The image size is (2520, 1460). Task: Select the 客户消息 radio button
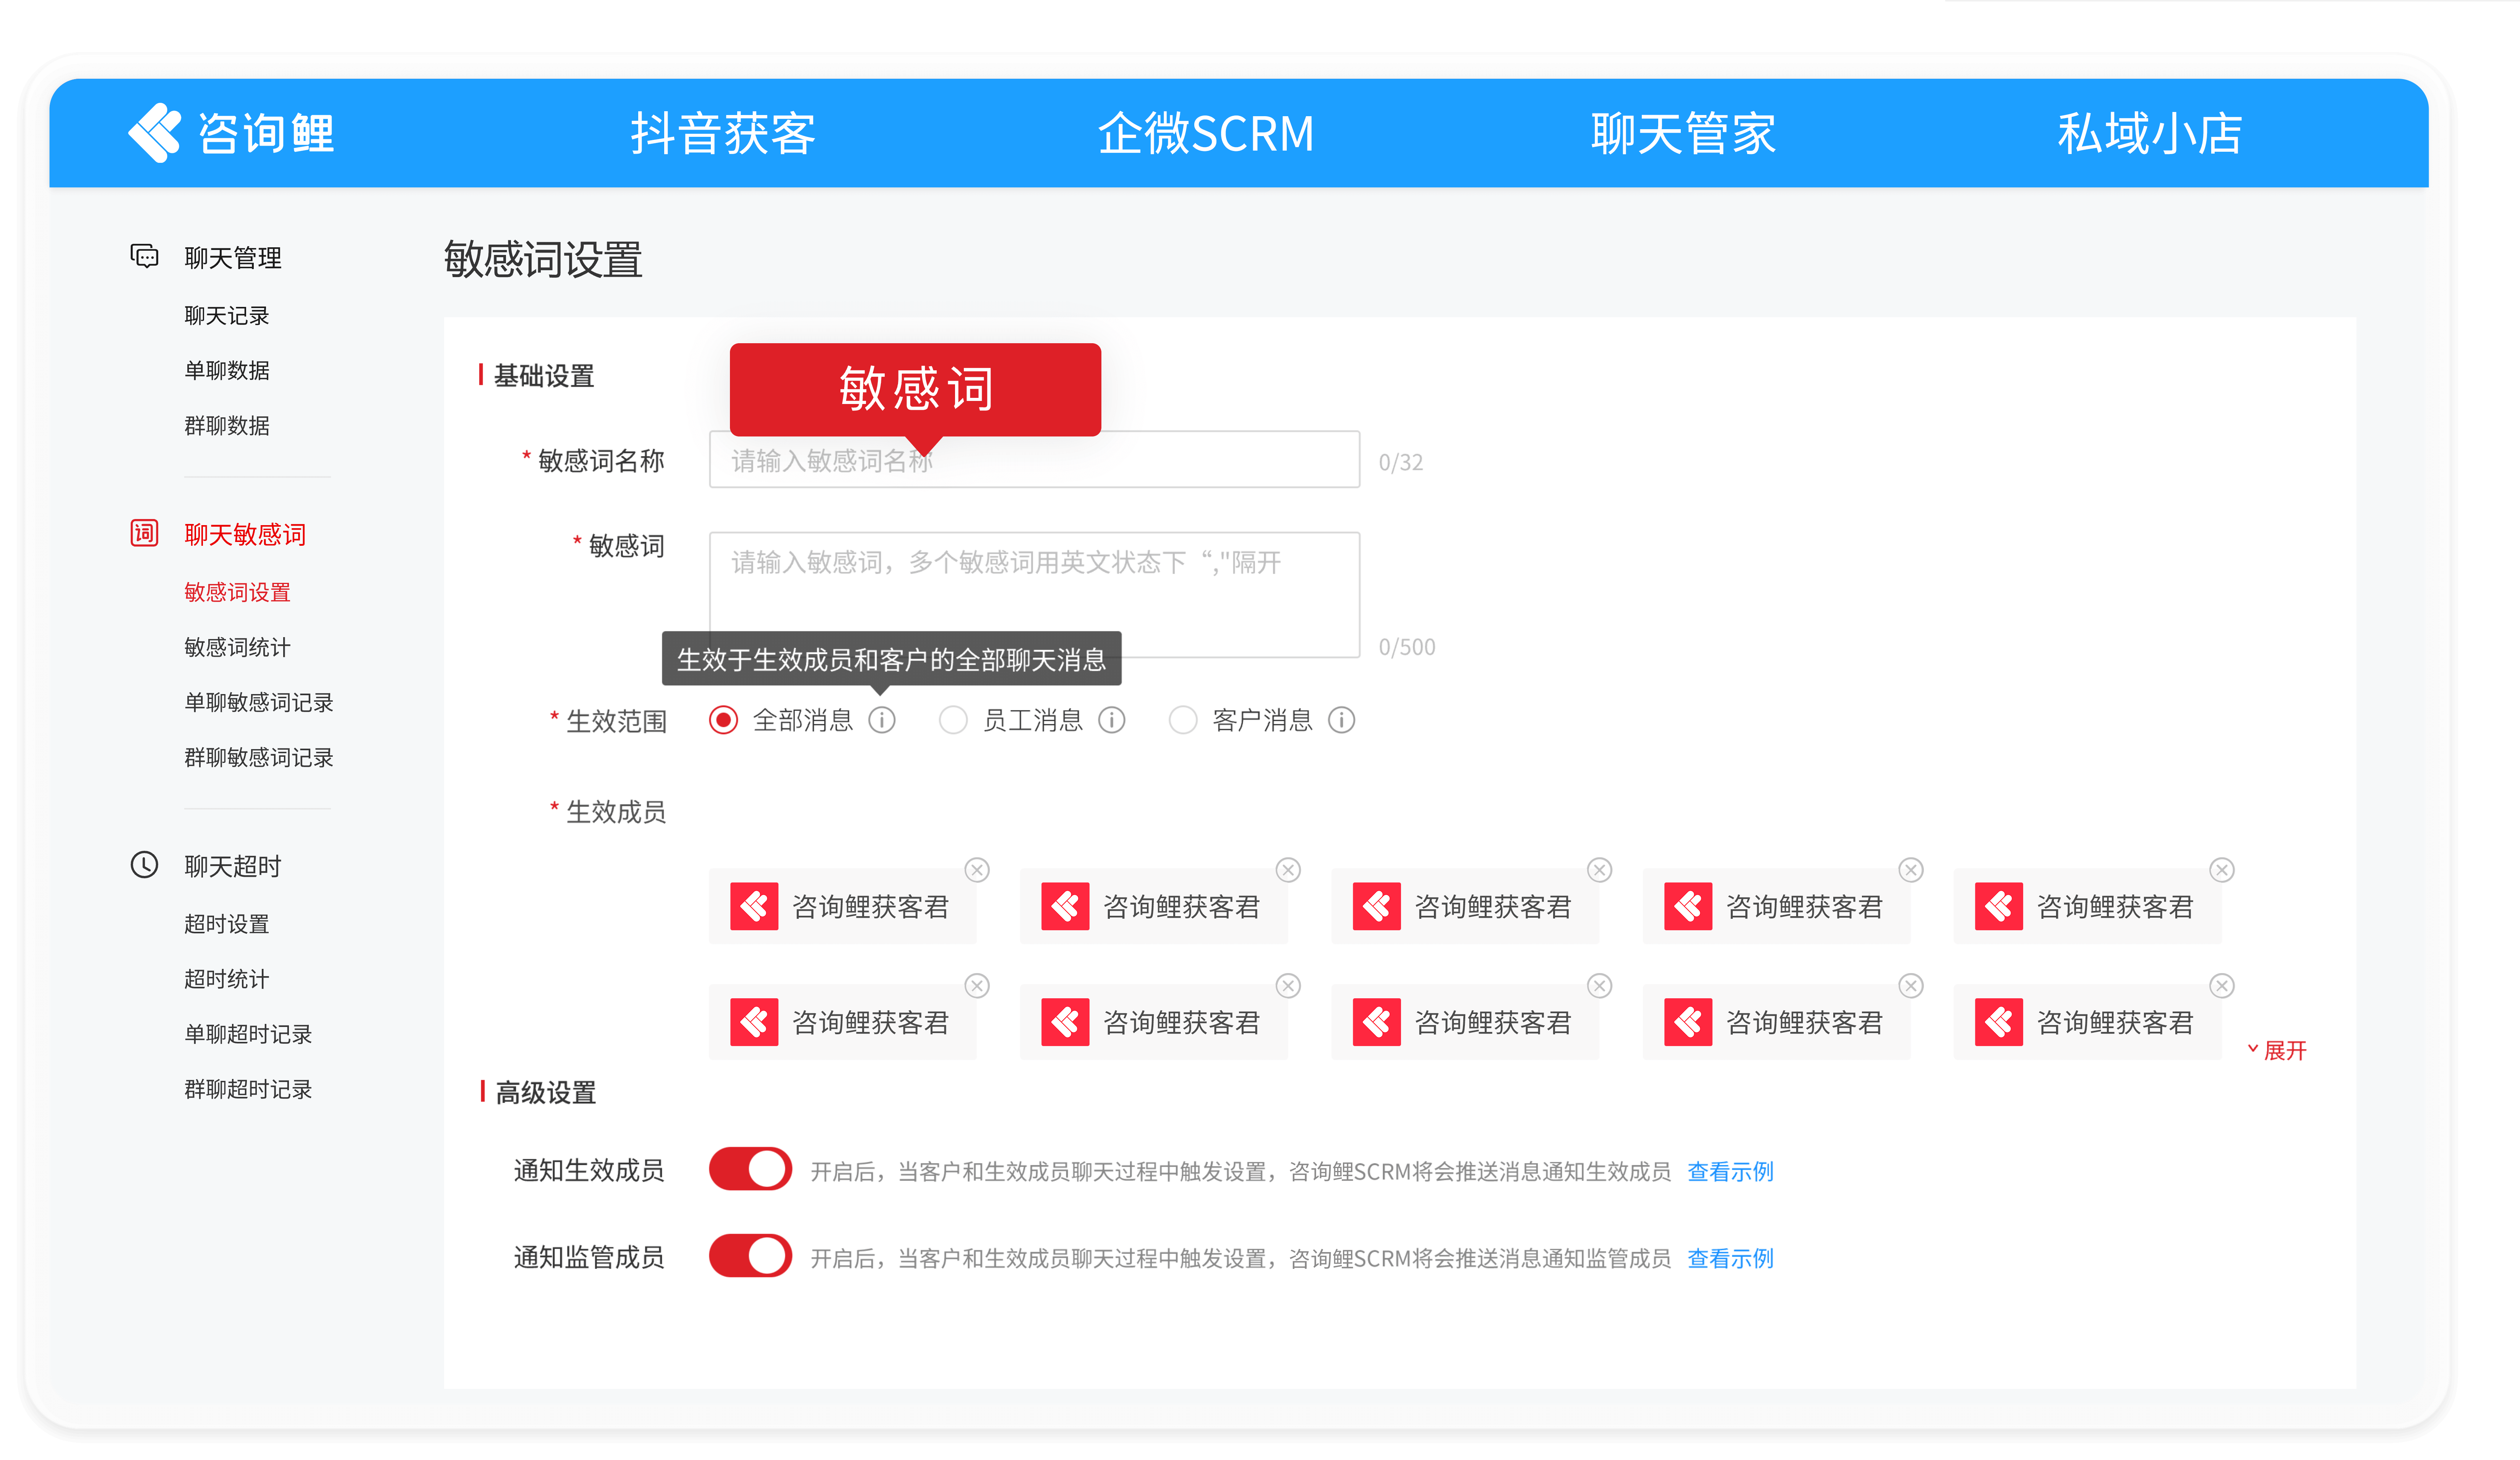[1183, 720]
